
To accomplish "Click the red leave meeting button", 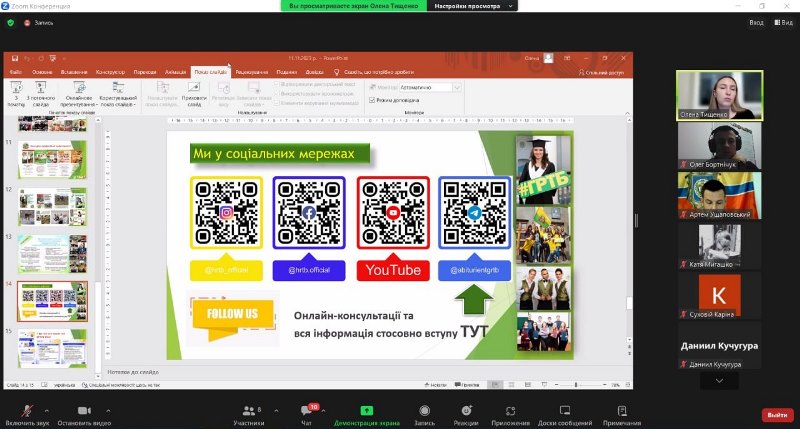I will (775, 414).
